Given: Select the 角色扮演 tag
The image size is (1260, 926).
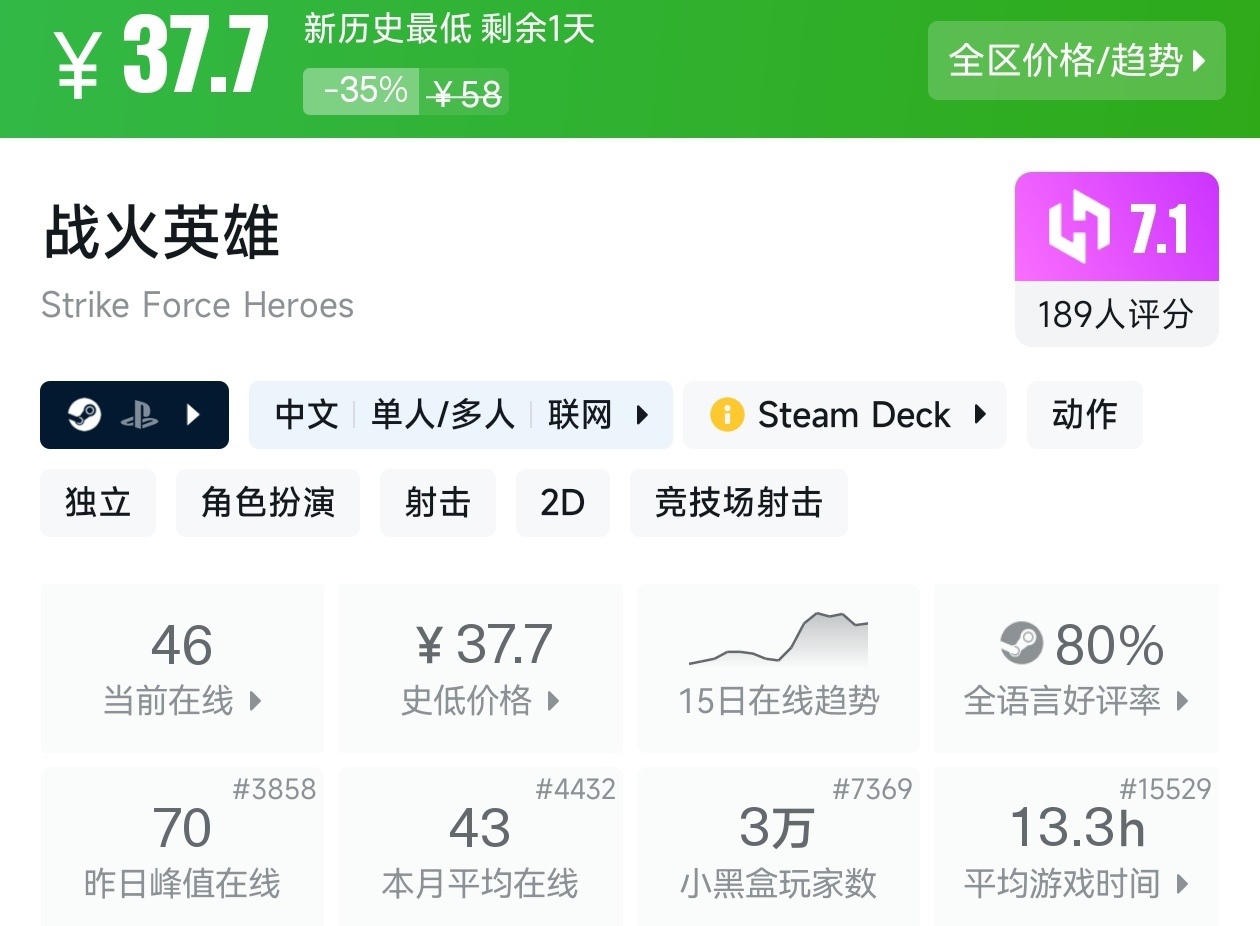Looking at the screenshot, I should click(268, 503).
